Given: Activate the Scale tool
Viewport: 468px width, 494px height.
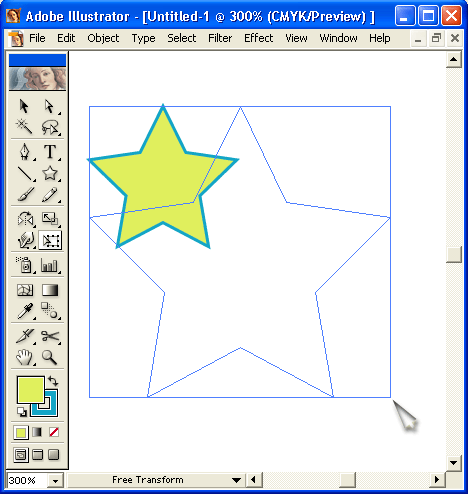Looking at the screenshot, I should click(x=50, y=219).
